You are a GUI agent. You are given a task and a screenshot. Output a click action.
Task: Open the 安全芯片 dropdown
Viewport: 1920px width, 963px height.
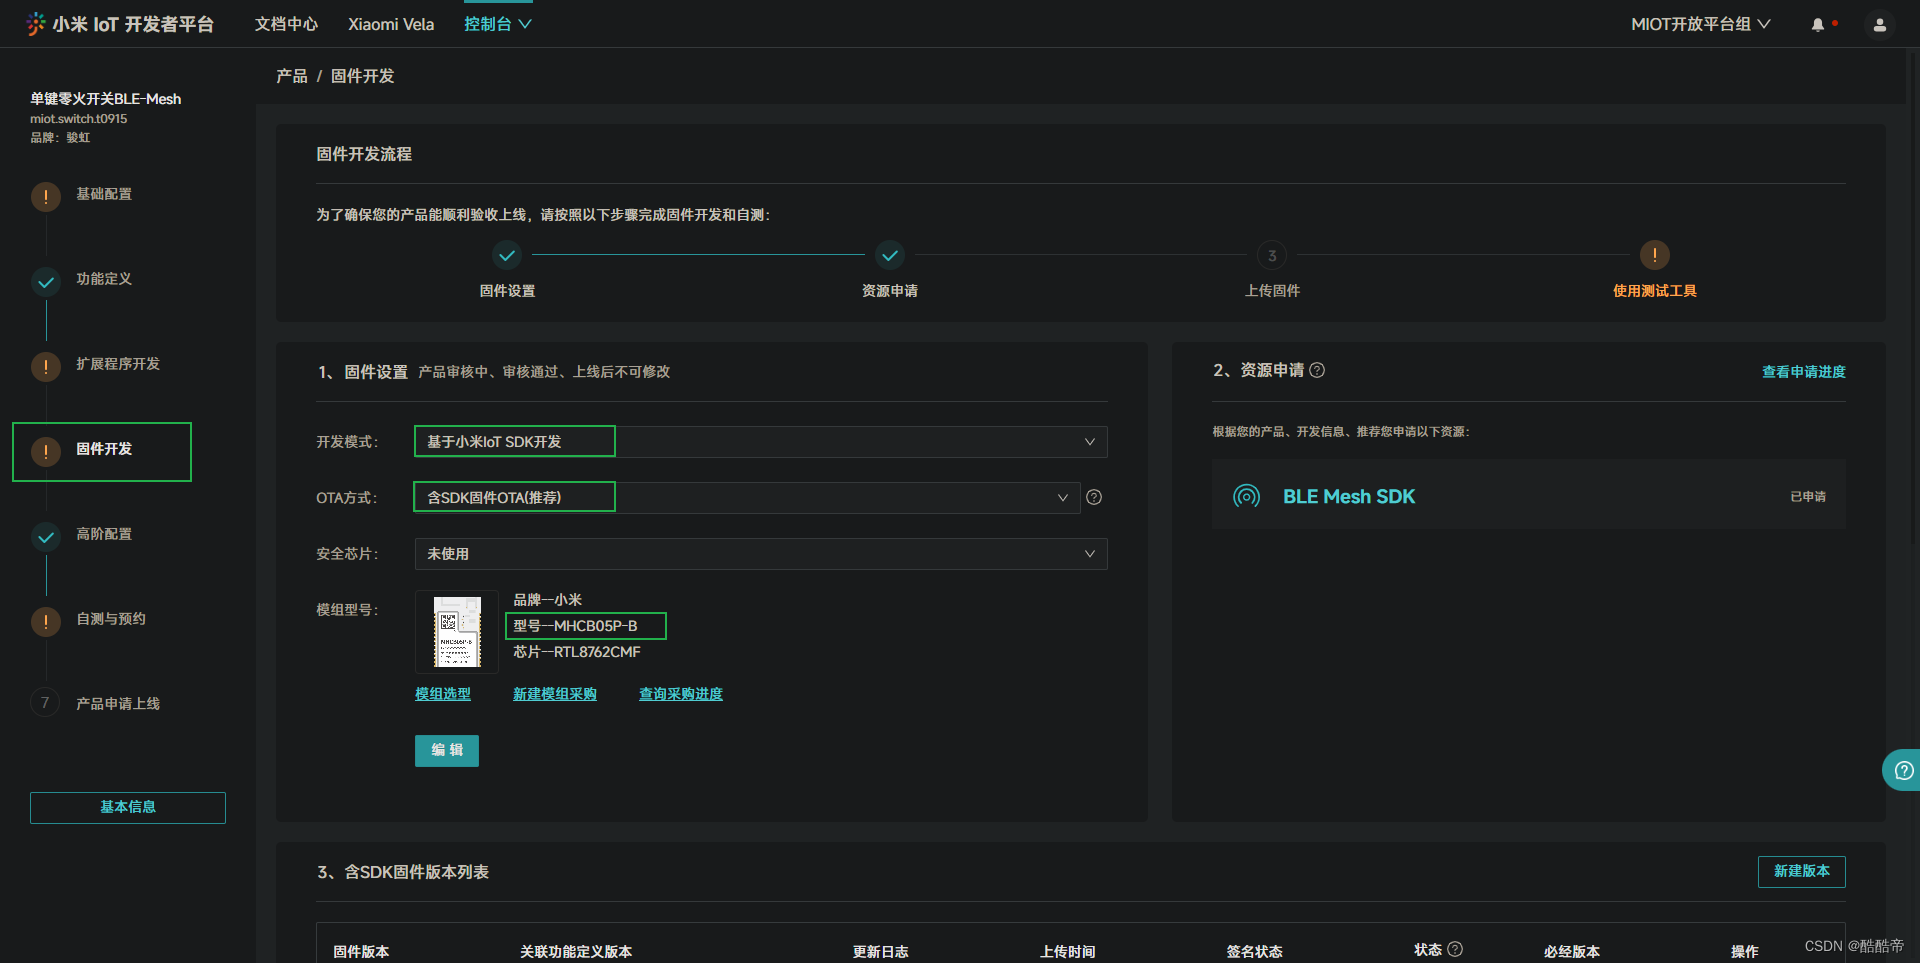click(x=761, y=554)
